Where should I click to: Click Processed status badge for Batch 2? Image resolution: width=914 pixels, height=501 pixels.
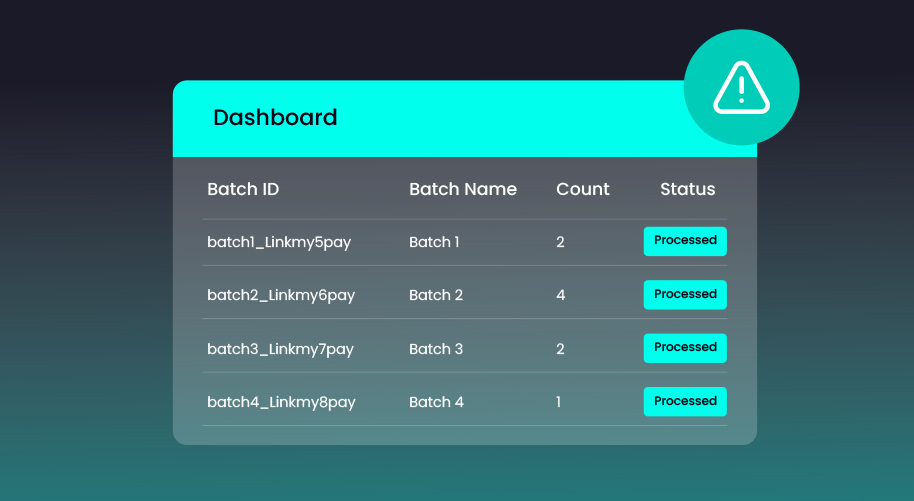coord(685,295)
